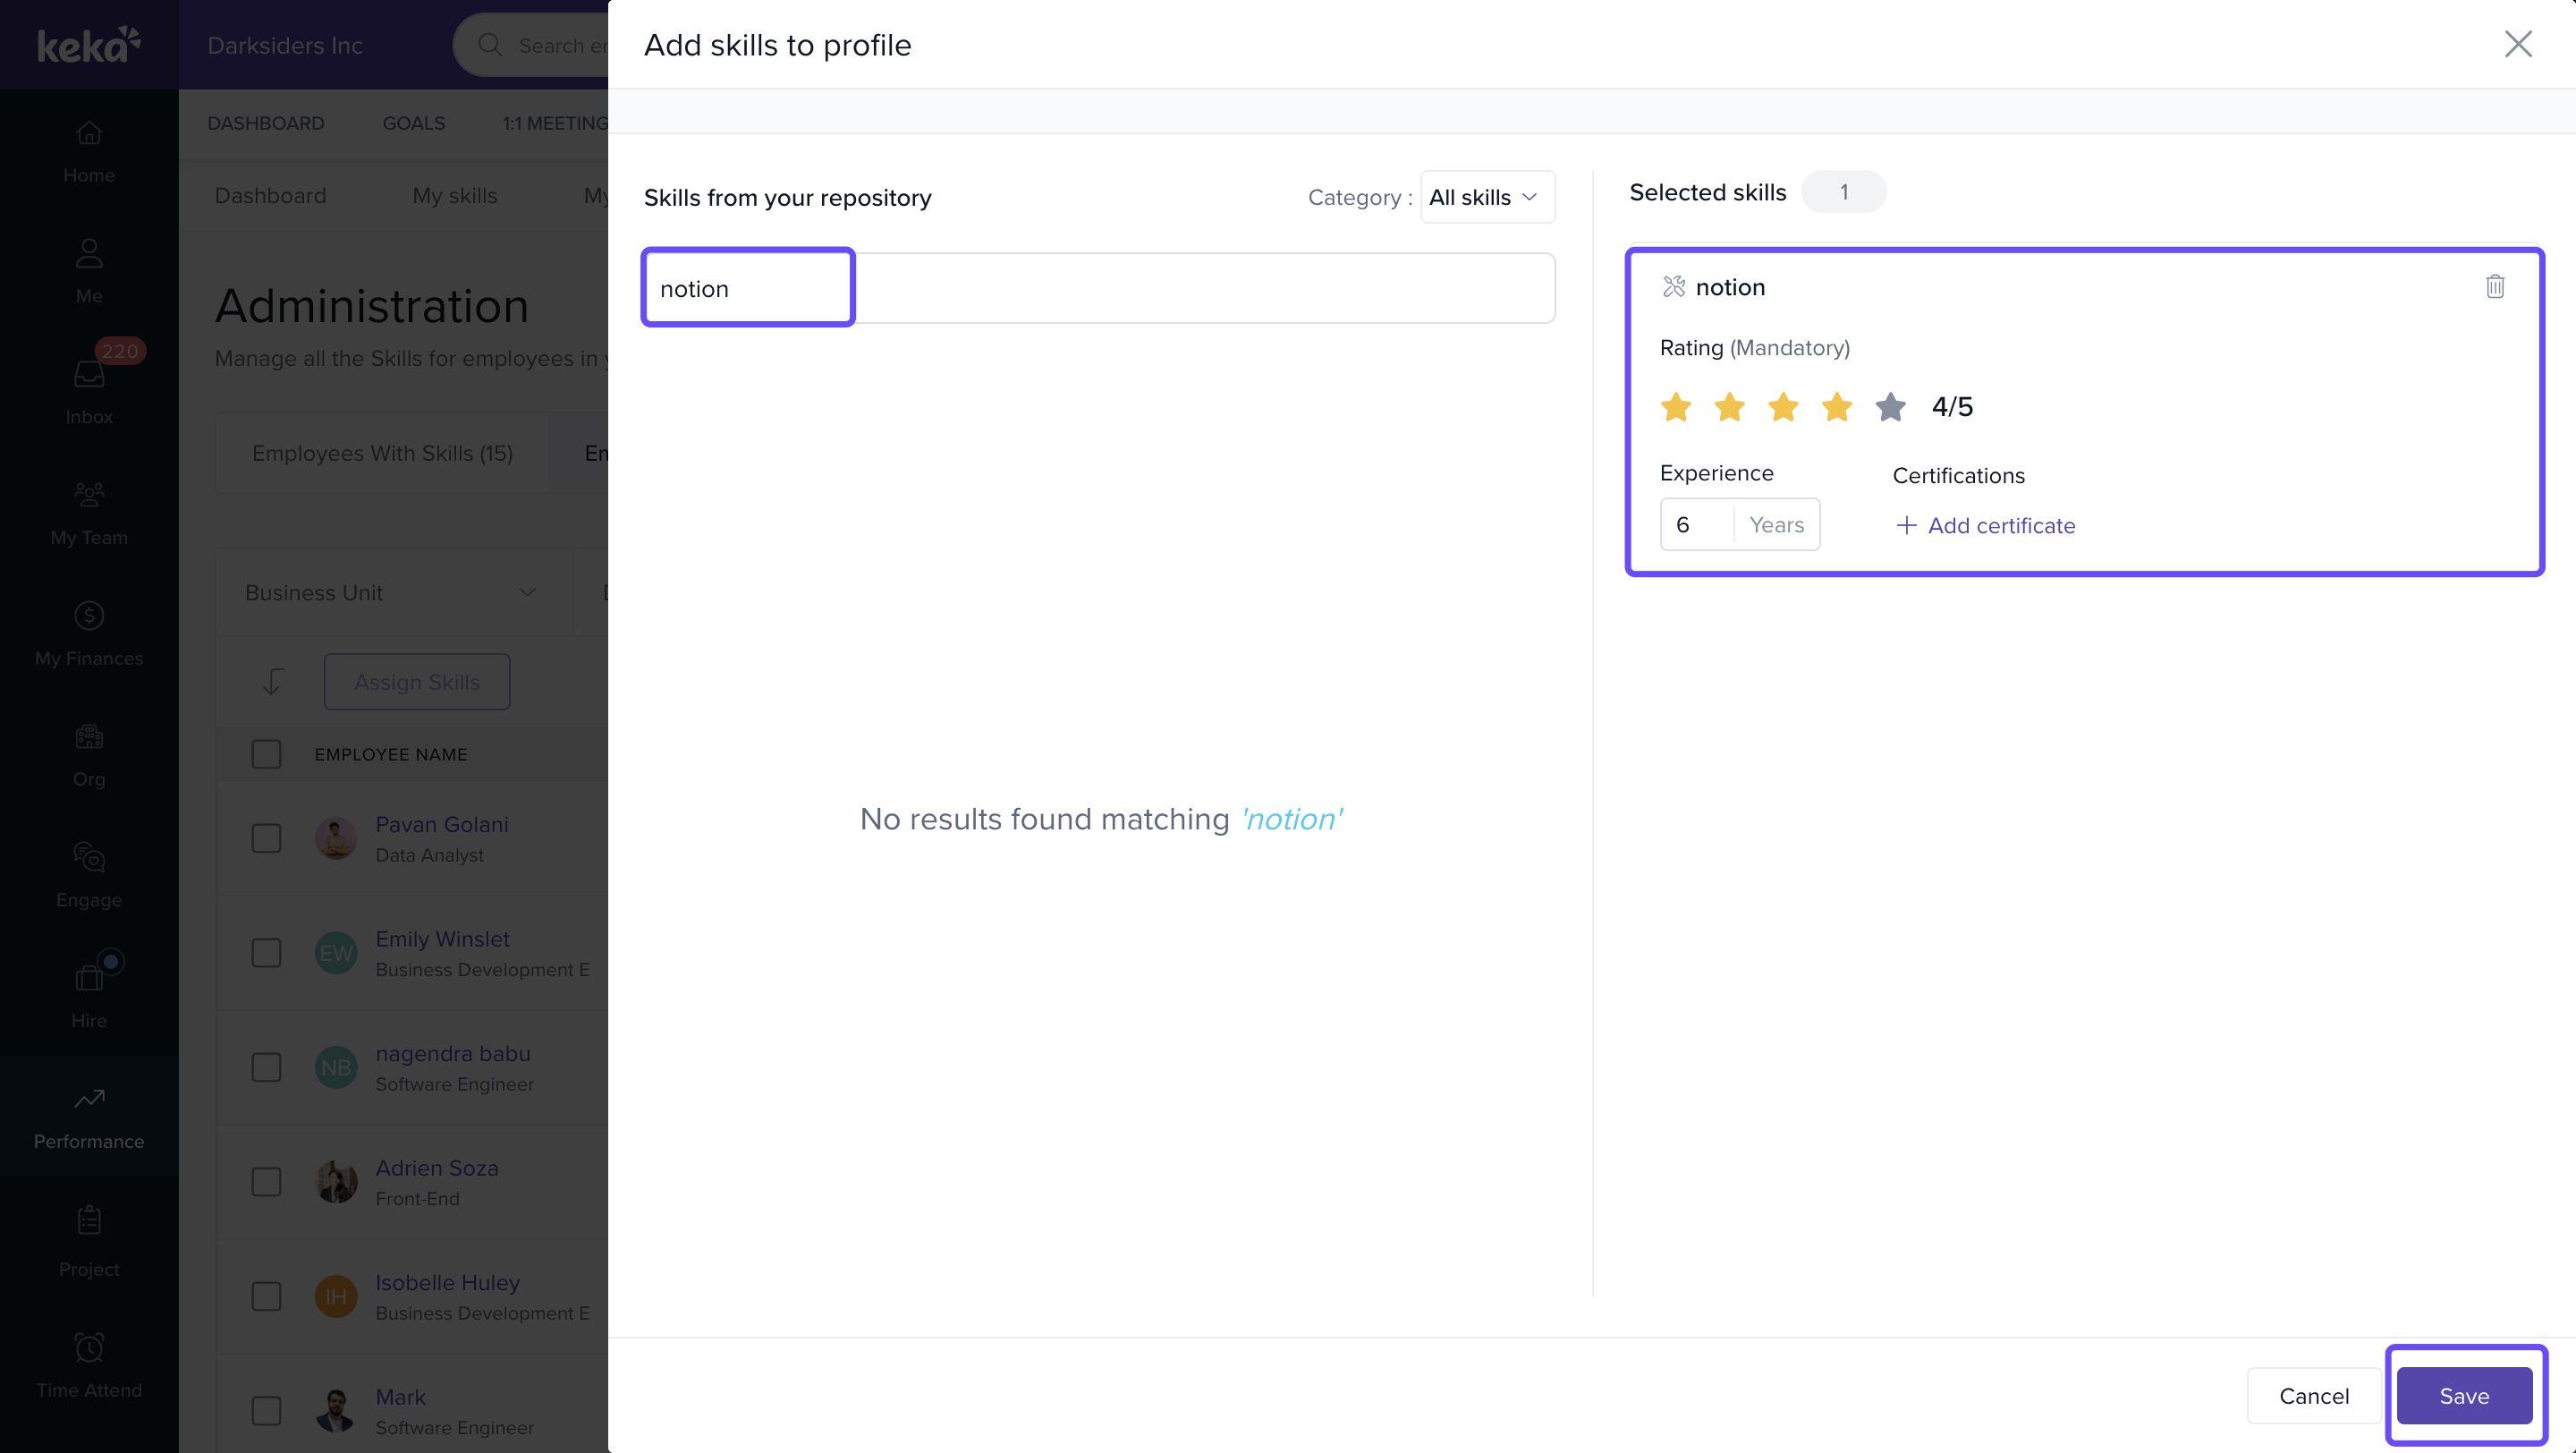This screenshot has height=1453, width=2576.
Task: Click the Save button
Action: pyautogui.click(x=2463, y=1395)
